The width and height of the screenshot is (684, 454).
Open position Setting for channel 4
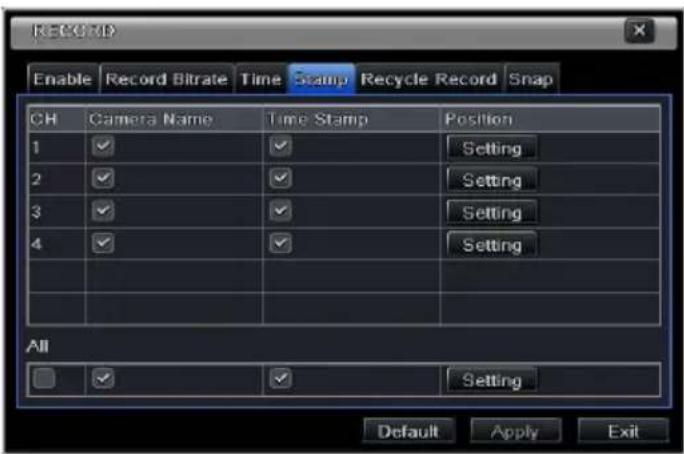[x=492, y=245]
